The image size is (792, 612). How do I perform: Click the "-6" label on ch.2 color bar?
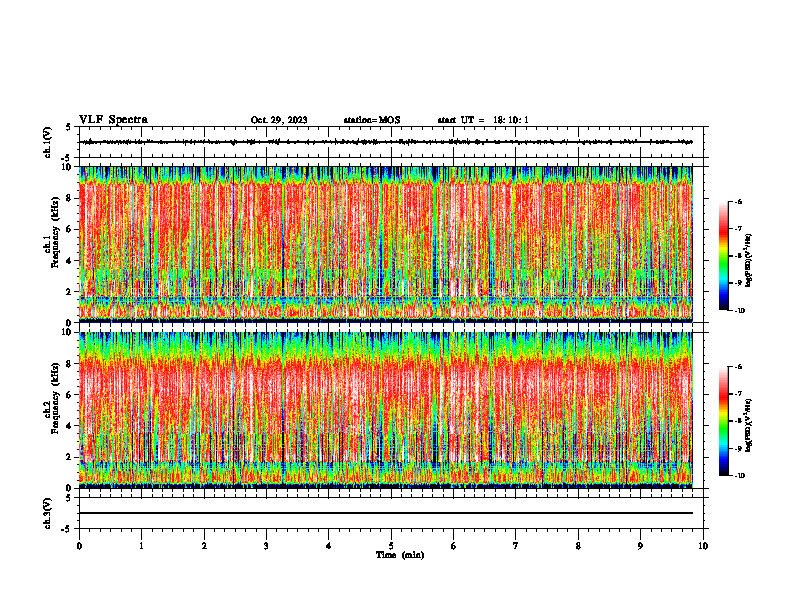(x=738, y=367)
